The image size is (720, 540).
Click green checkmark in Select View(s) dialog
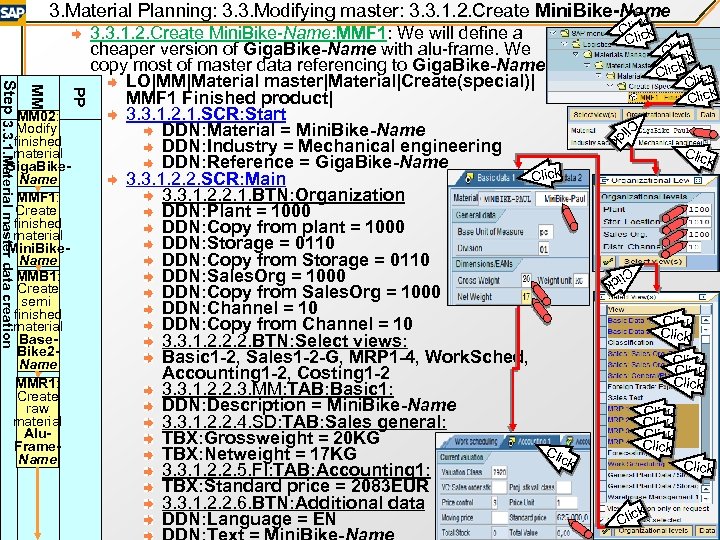tap(607, 531)
